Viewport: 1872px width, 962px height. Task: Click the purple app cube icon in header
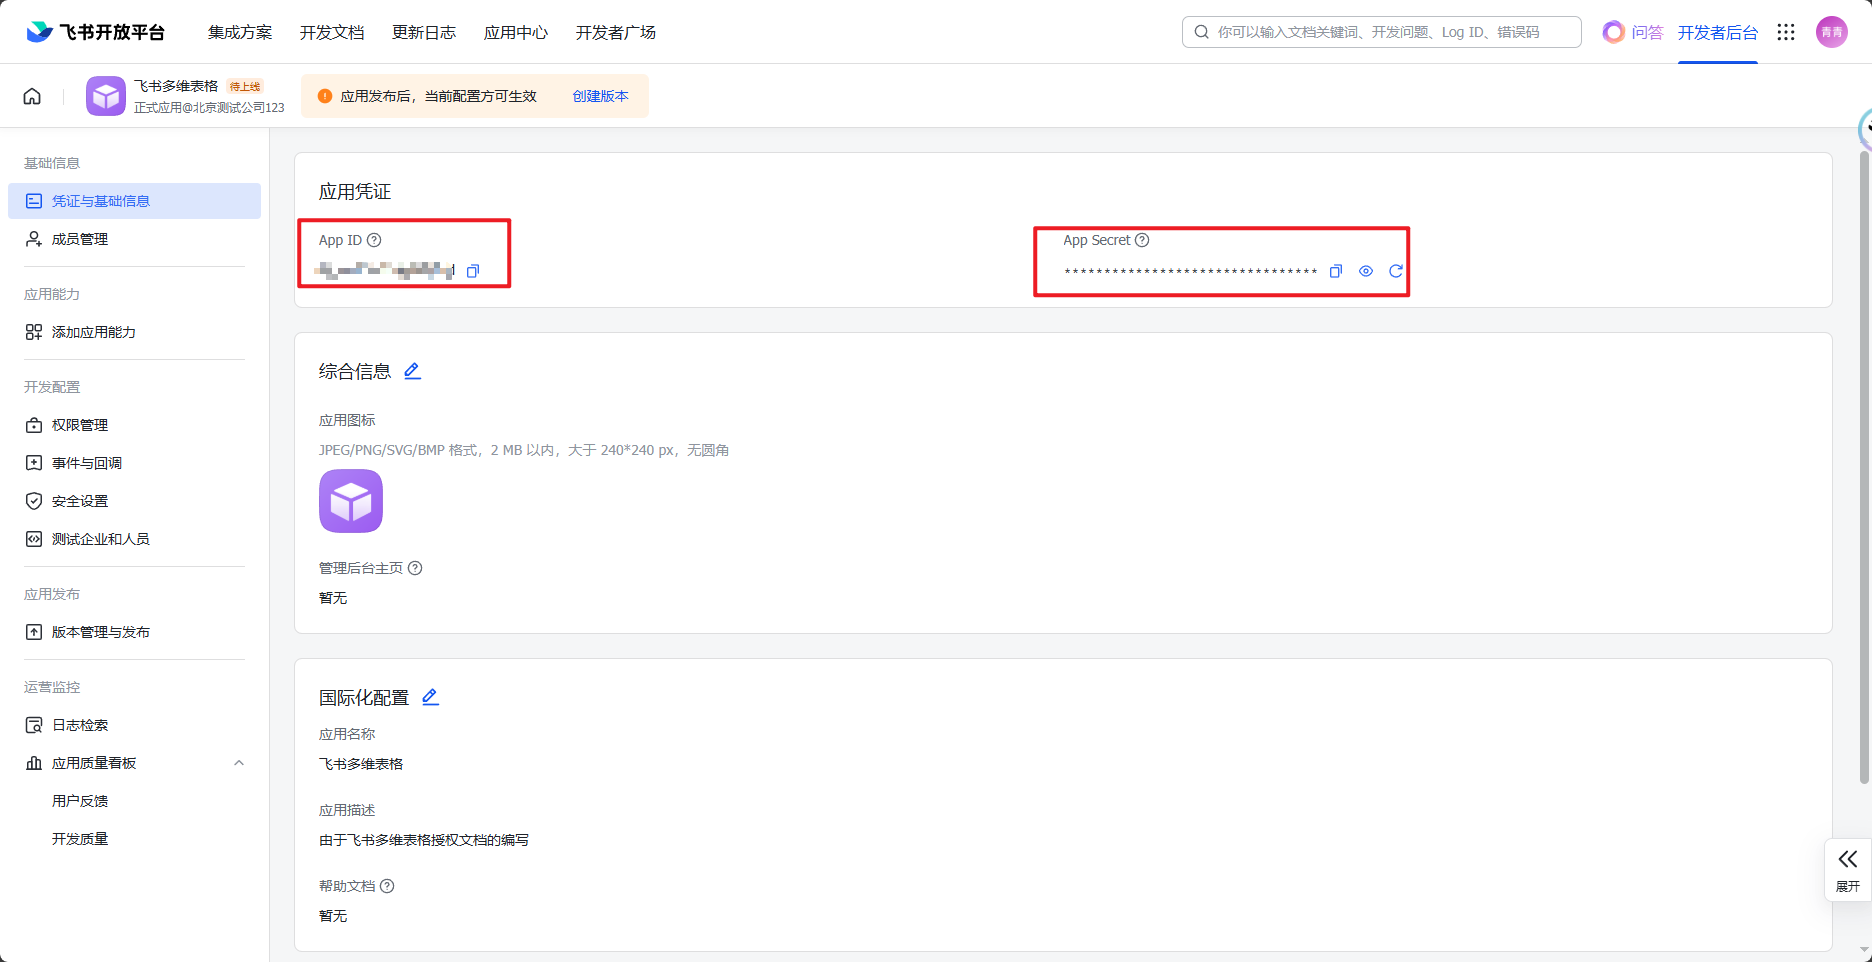(106, 96)
